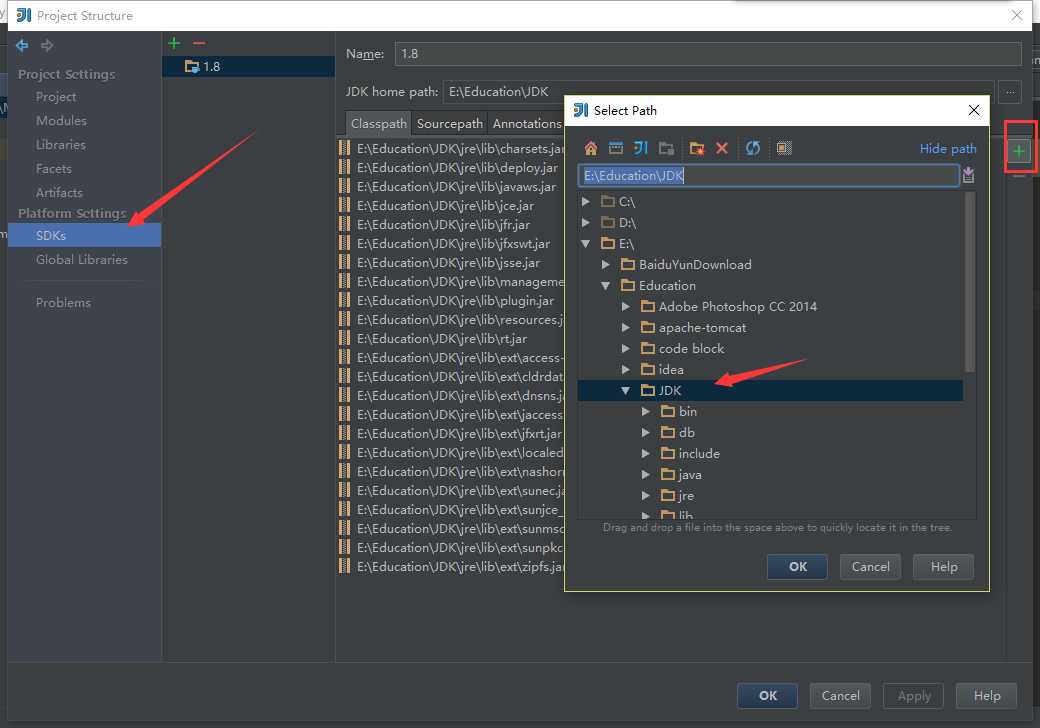Click the Project directory icon in Select Path toolbar
Image resolution: width=1040 pixels, height=728 pixels.
641,149
